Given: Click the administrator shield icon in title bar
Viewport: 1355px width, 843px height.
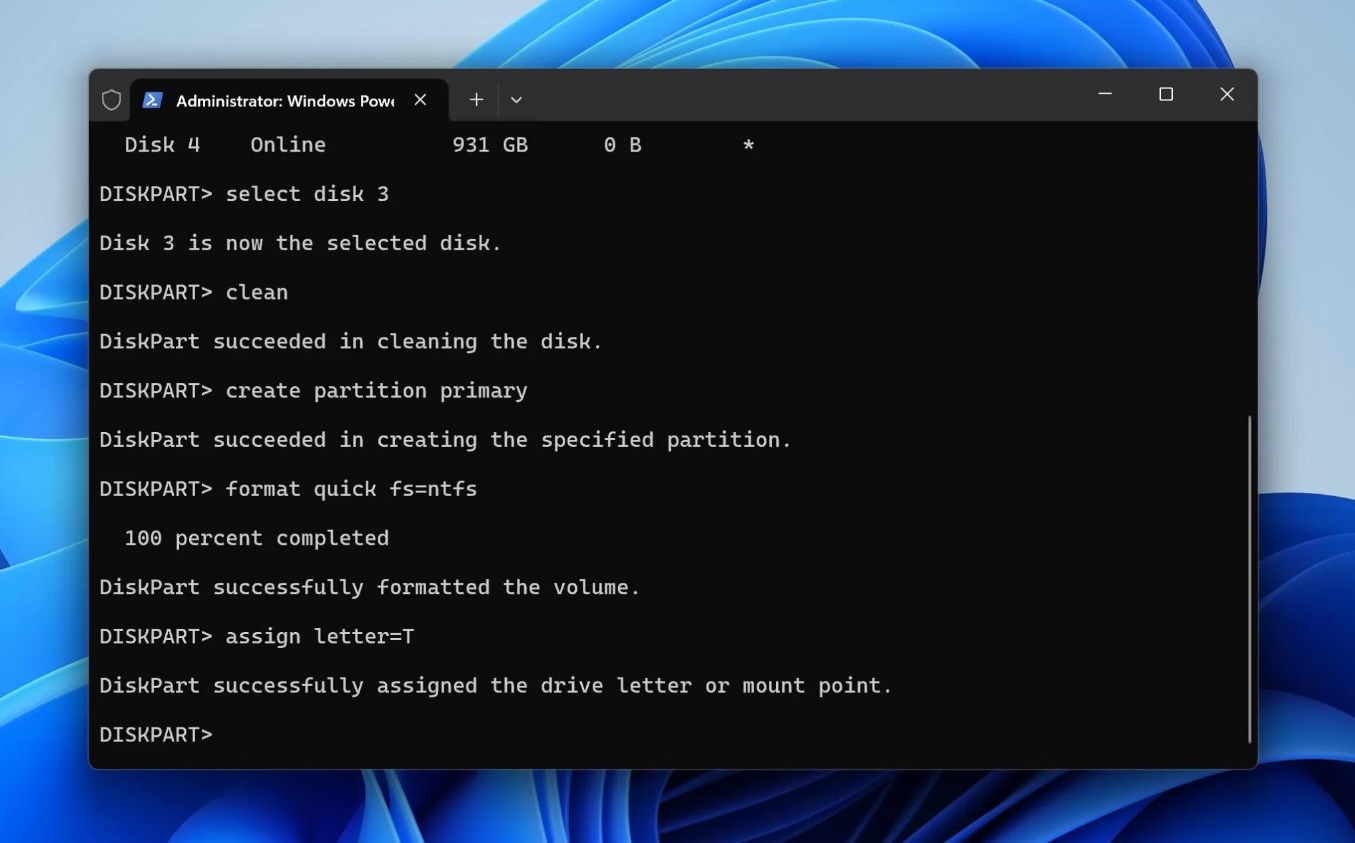Looking at the screenshot, I should coord(111,100).
